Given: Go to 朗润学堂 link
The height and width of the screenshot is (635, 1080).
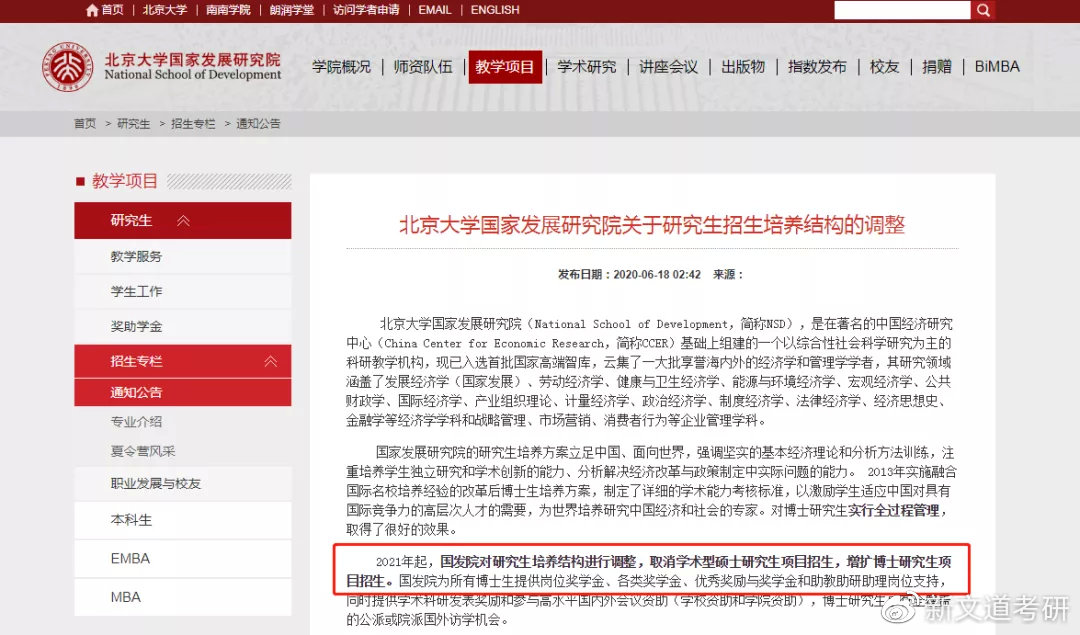Looking at the screenshot, I should click(291, 10).
